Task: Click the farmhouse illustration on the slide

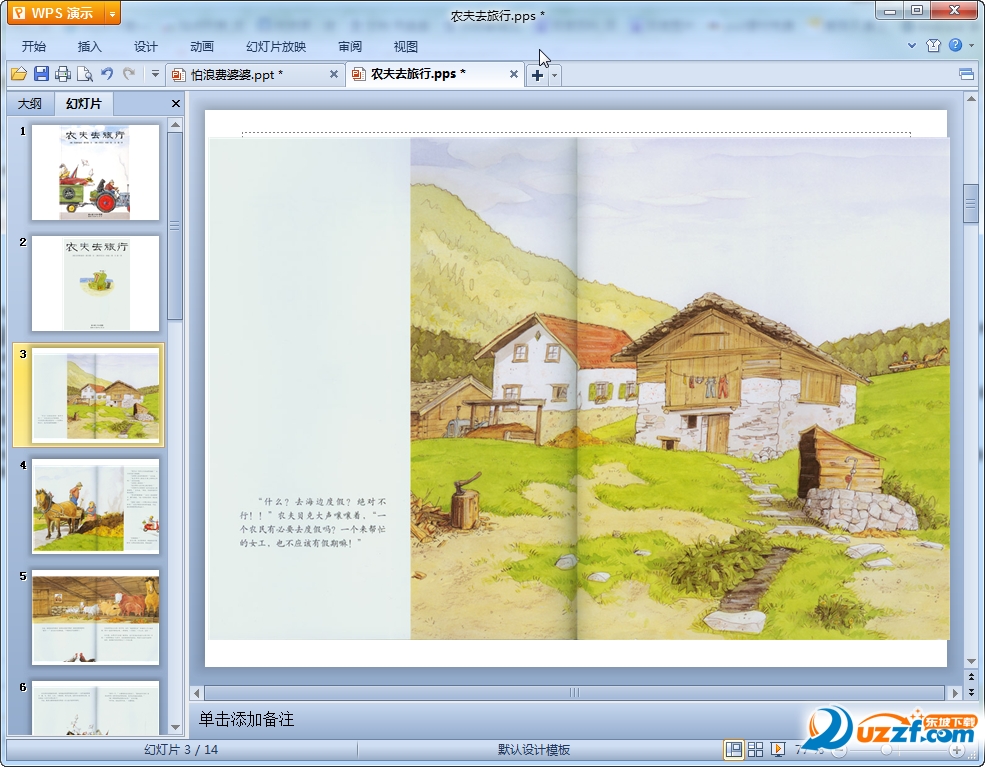Action: pyautogui.click(x=680, y=388)
